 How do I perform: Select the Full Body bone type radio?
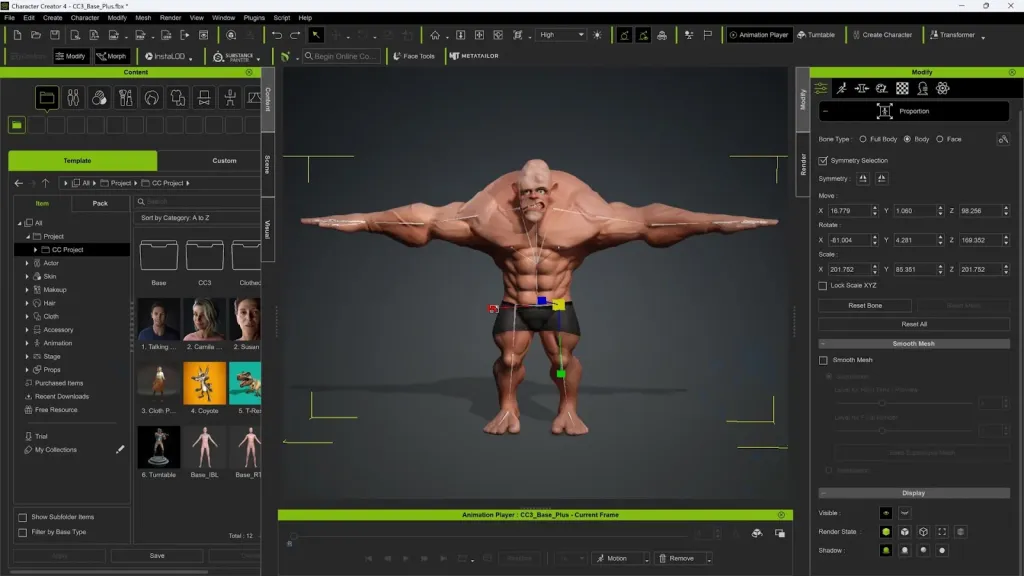click(863, 139)
